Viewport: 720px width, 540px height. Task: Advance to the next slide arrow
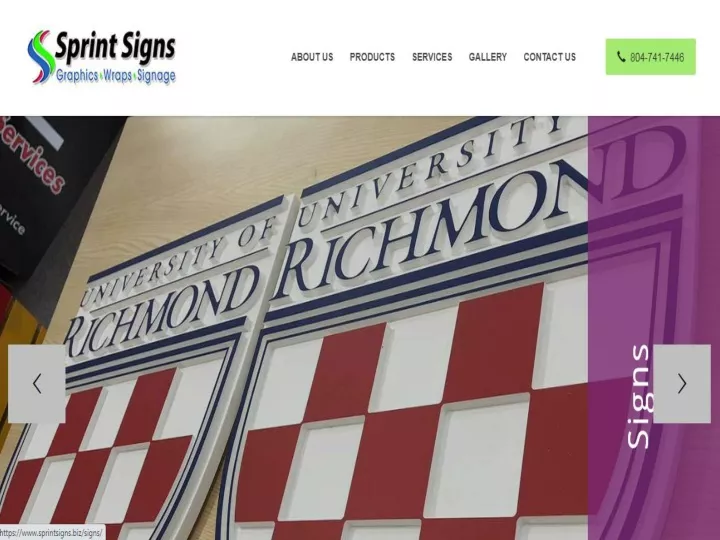(682, 384)
